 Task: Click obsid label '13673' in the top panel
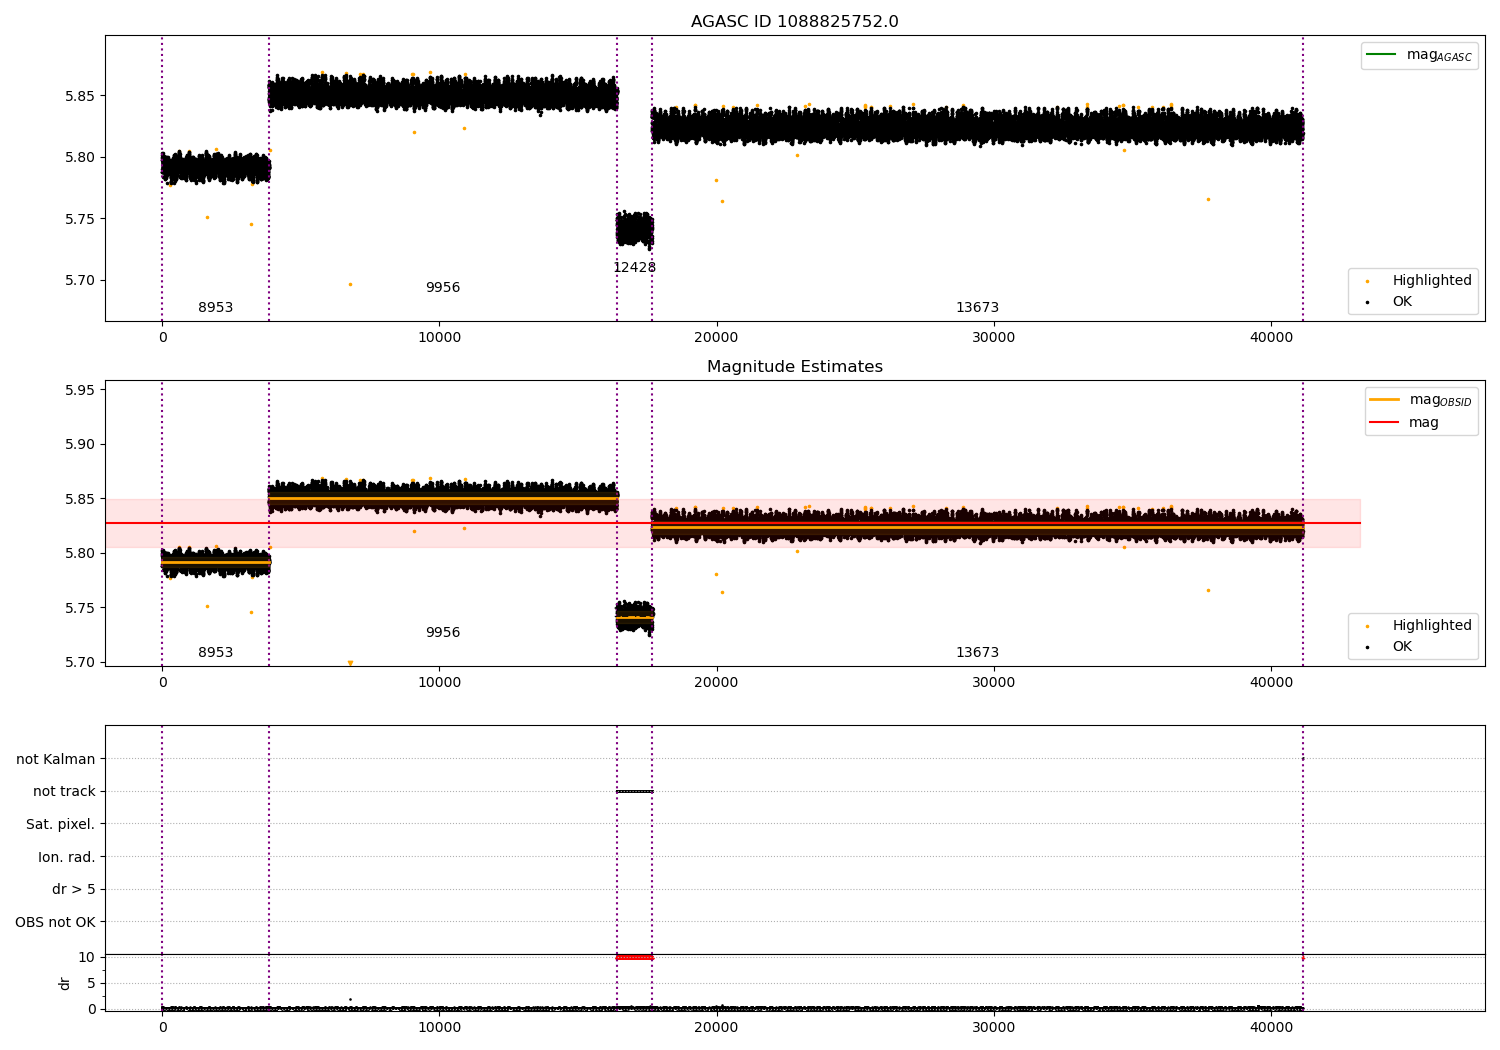point(977,307)
